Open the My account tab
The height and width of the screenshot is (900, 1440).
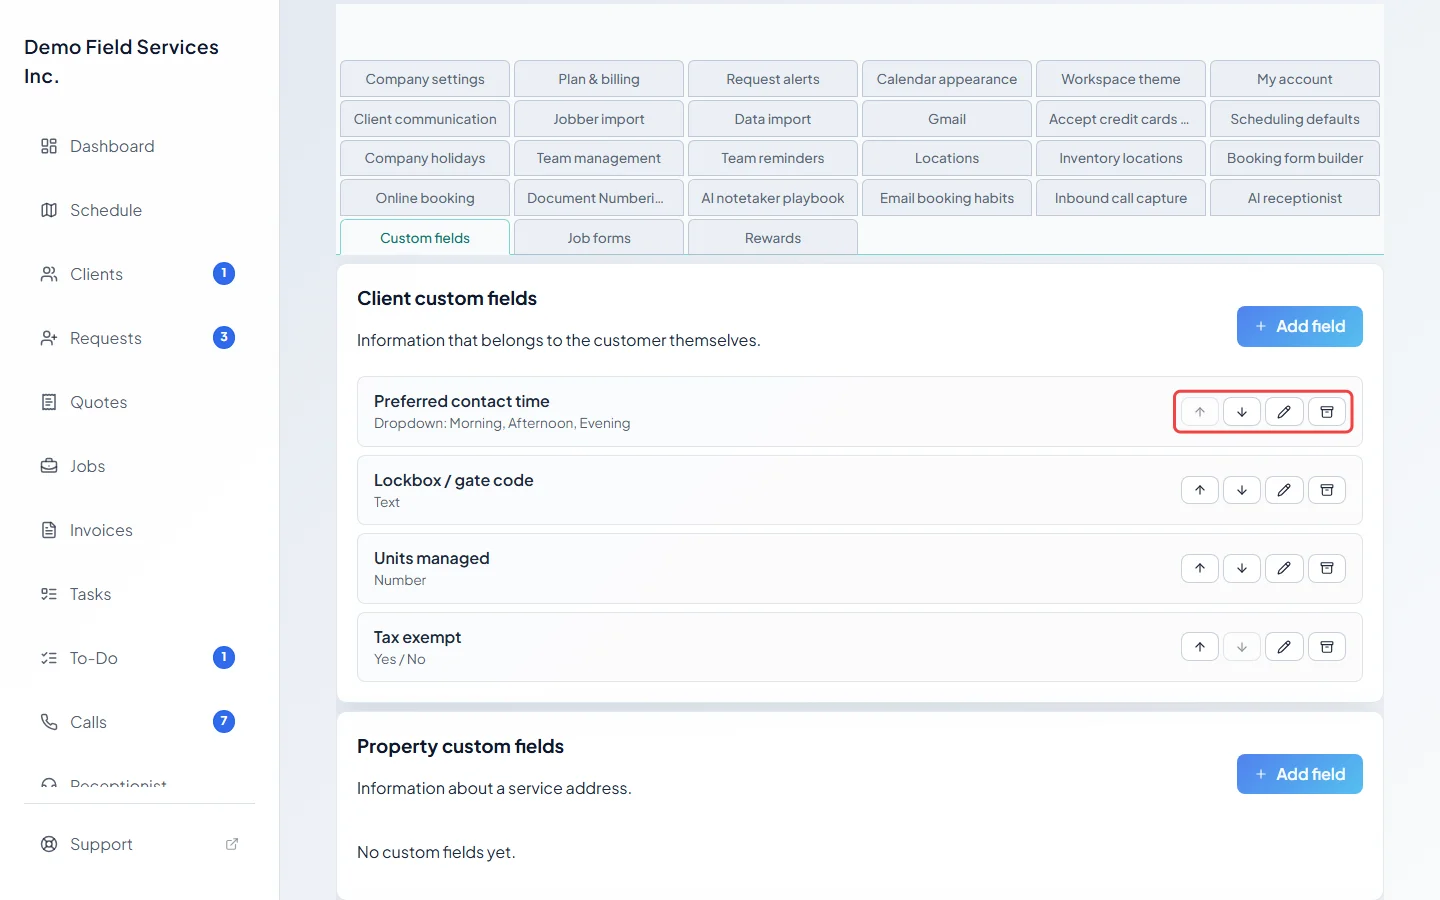point(1295,79)
